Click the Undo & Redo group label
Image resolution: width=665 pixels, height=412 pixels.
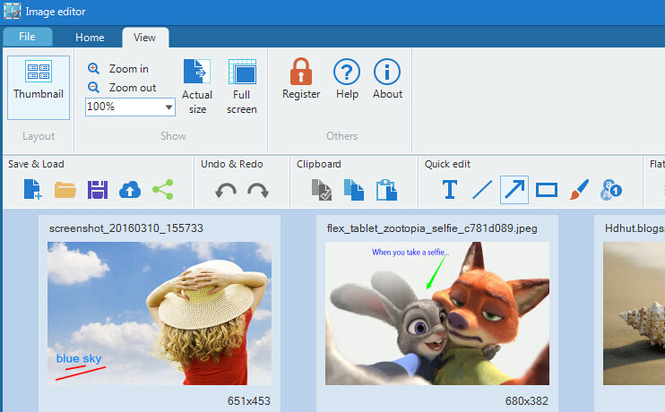click(232, 164)
